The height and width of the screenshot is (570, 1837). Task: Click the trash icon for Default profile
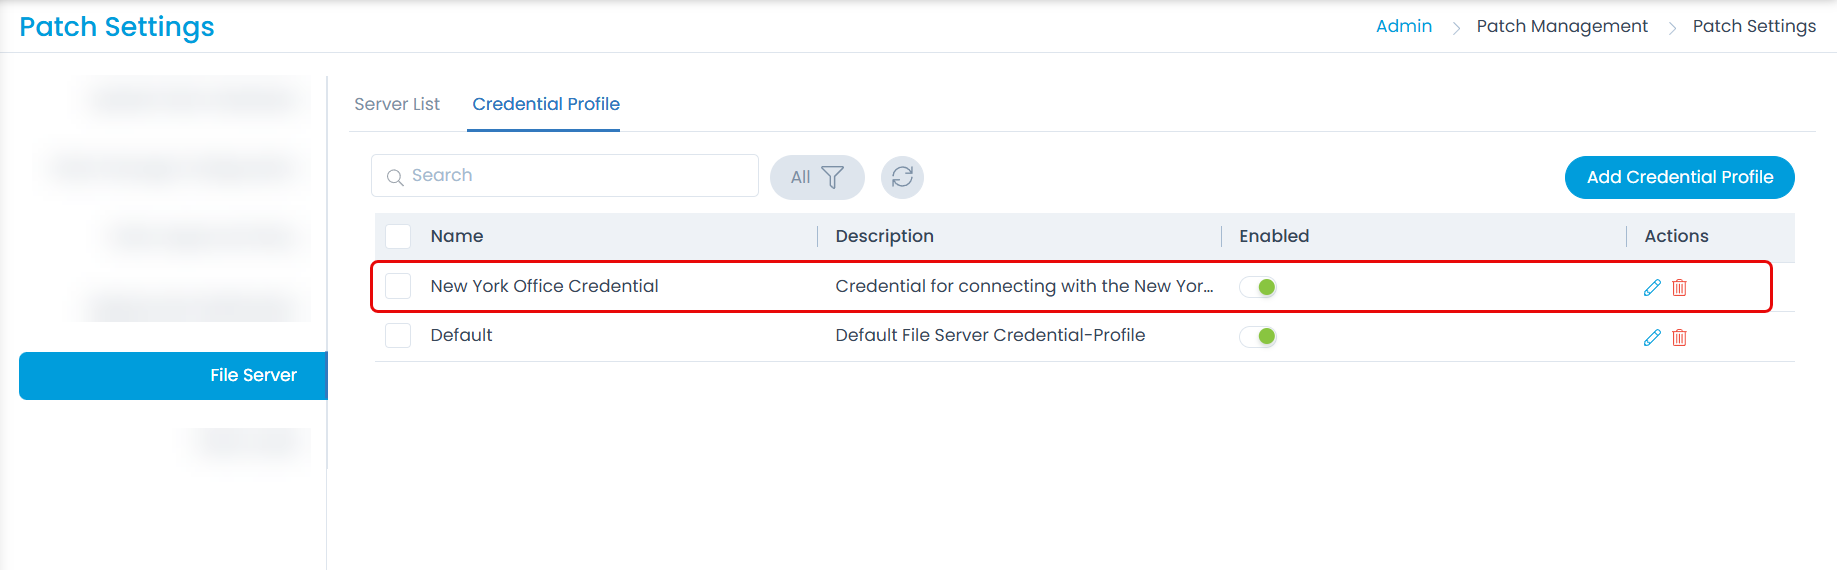[1679, 338]
